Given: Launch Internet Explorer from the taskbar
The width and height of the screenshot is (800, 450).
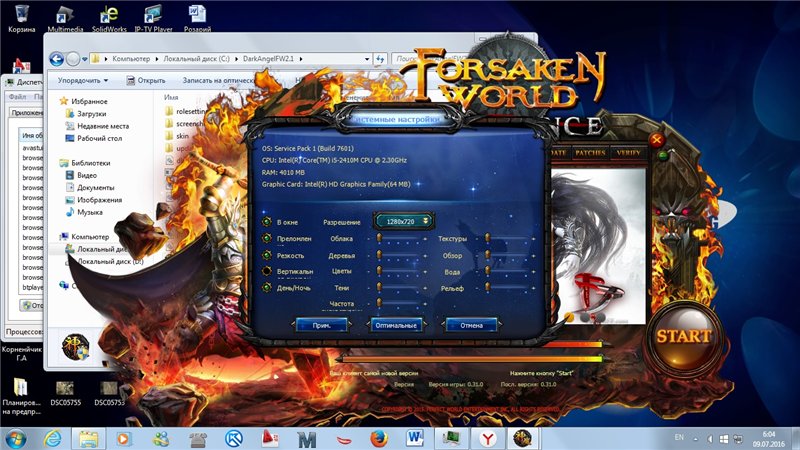Looking at the screenshot, I should tap(52, 439).
